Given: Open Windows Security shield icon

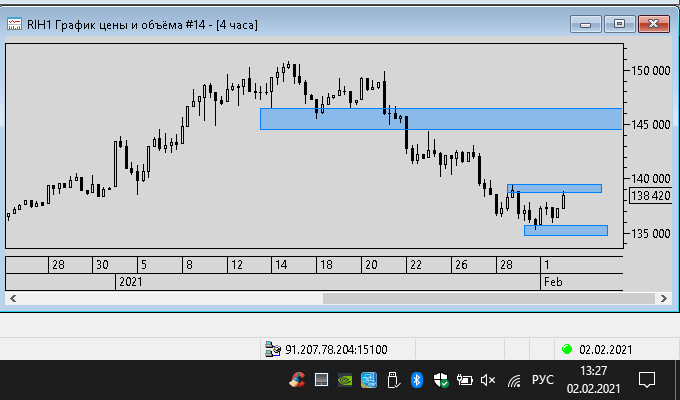Looking at the screenshot, I should tap(441, 380).
